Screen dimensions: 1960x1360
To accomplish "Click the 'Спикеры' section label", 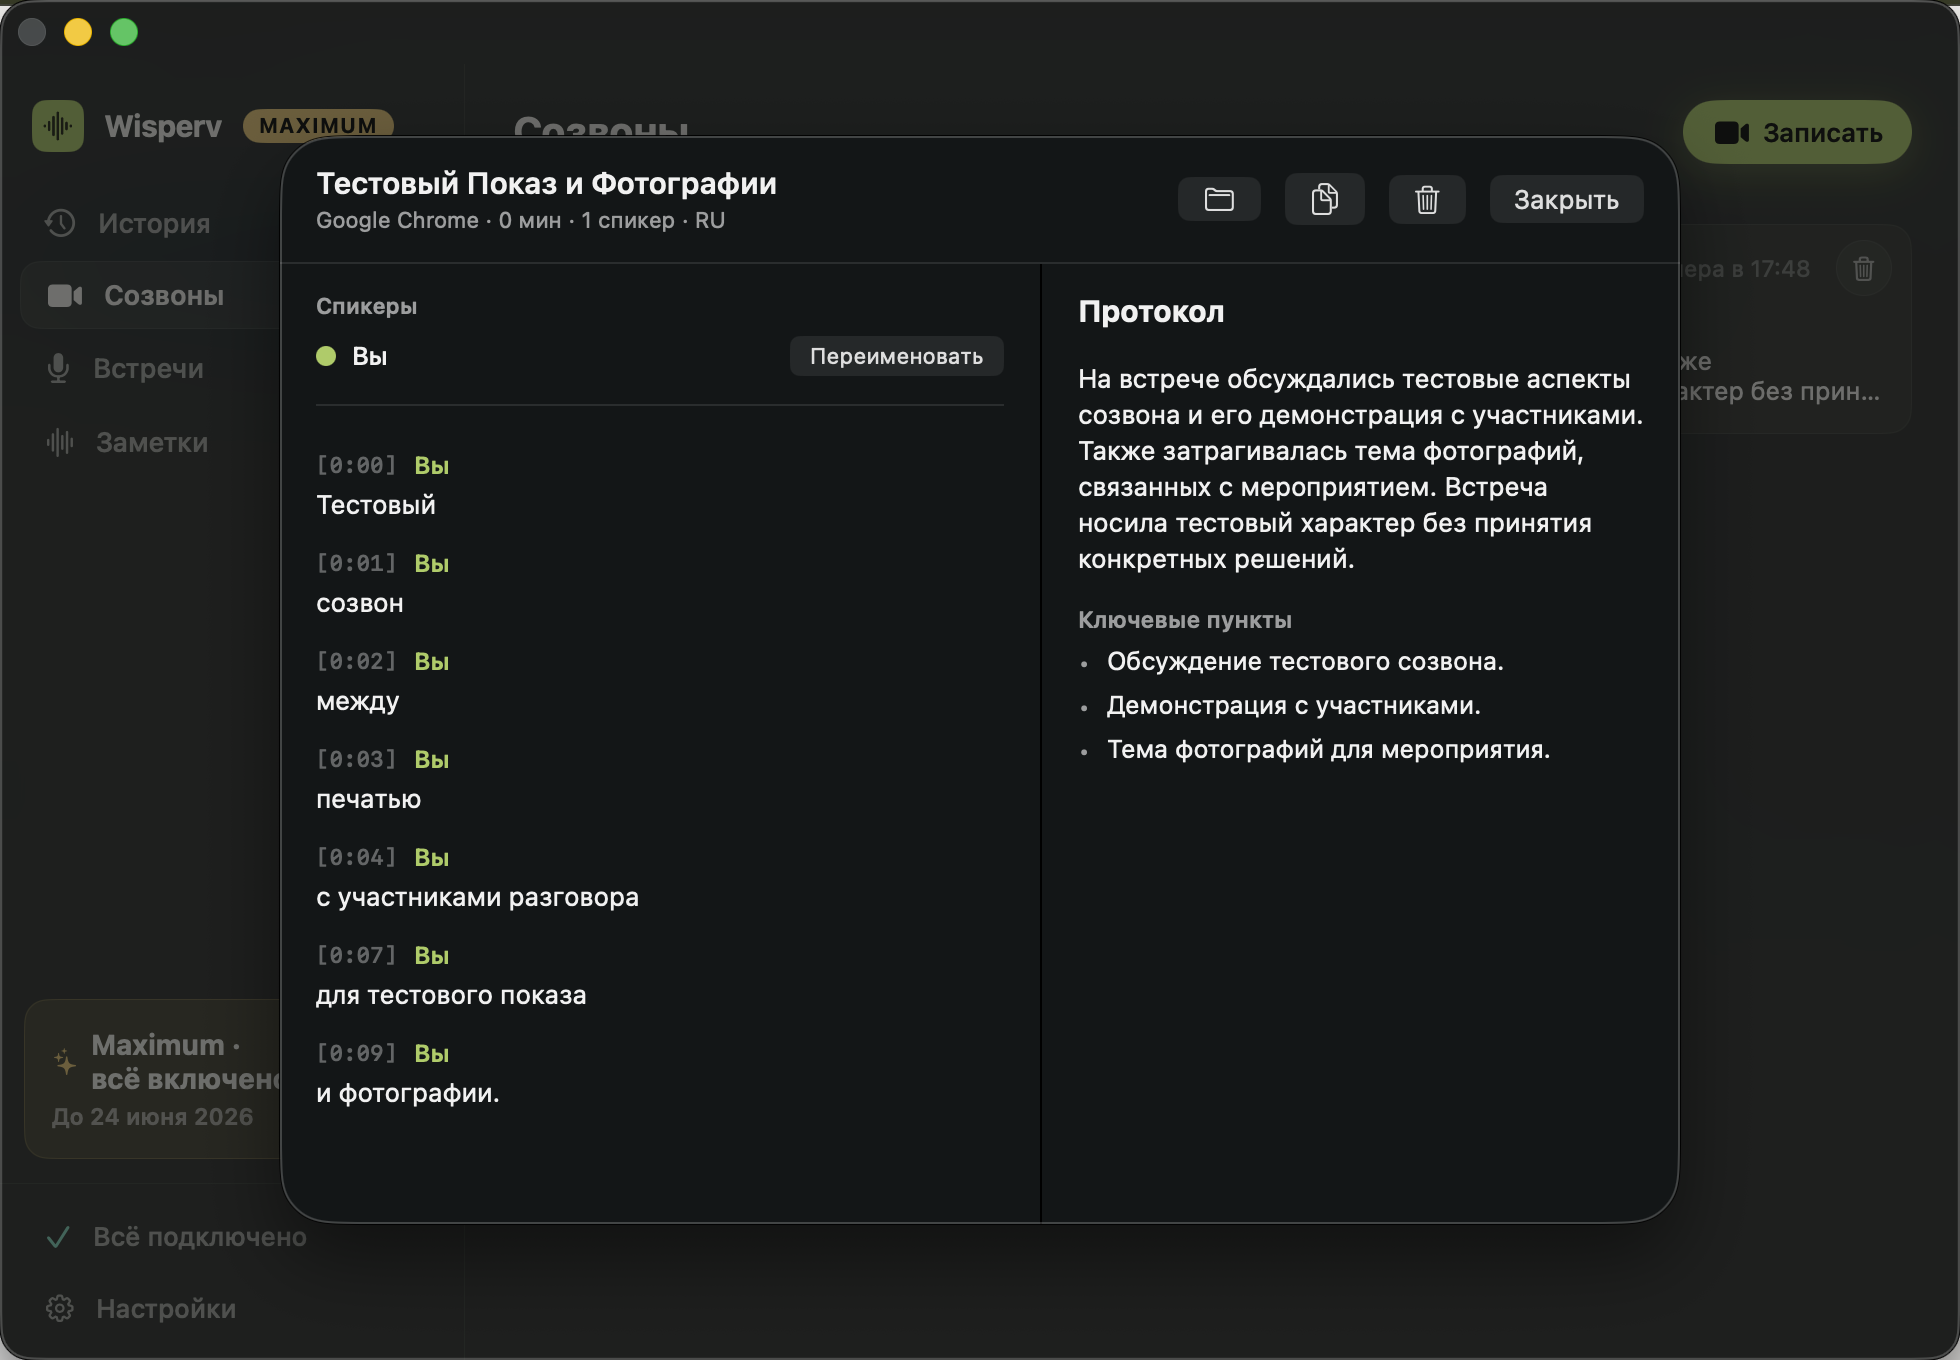I will (366, 306).
